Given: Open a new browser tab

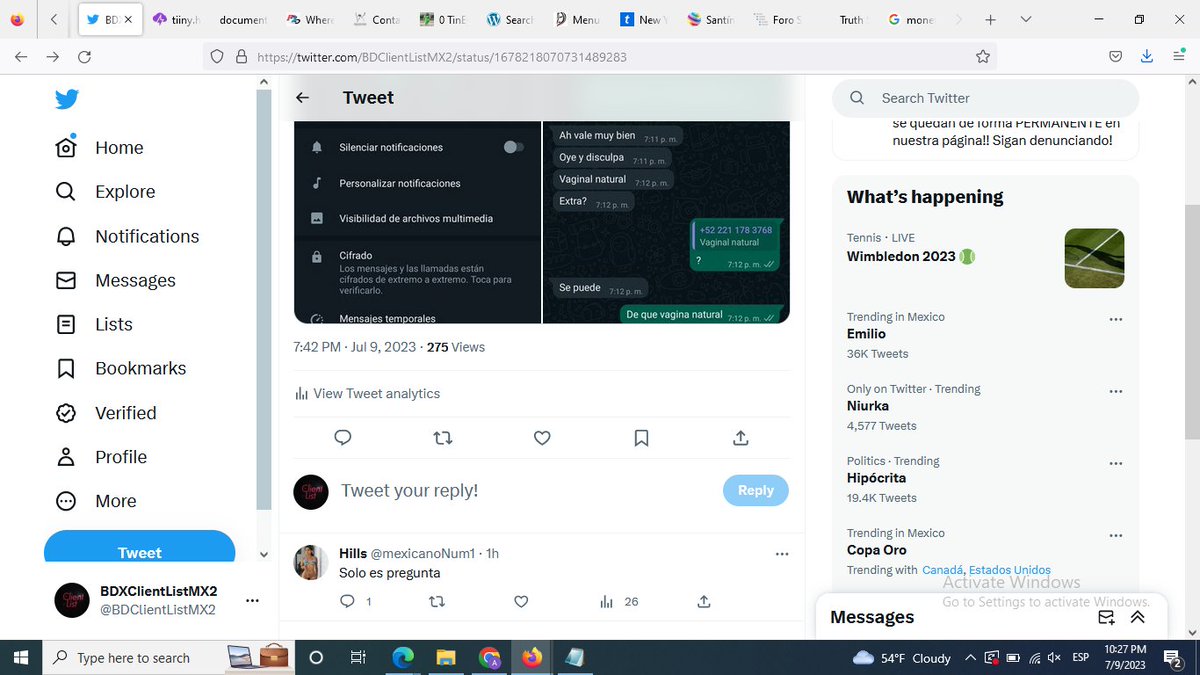Looking at the screenshot, I should [x=990, y=19].
